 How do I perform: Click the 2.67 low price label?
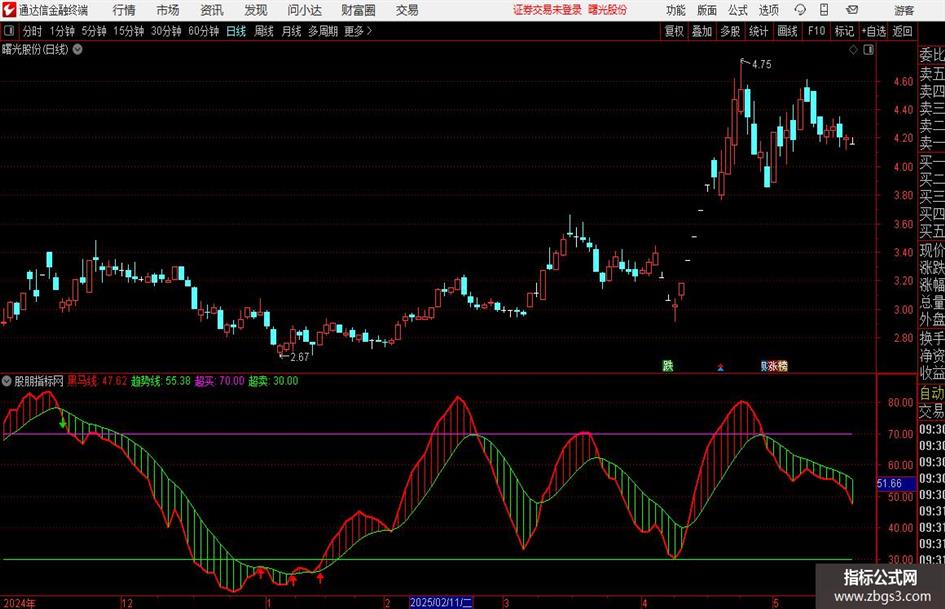pyautogui.click(x=300, y=356)
